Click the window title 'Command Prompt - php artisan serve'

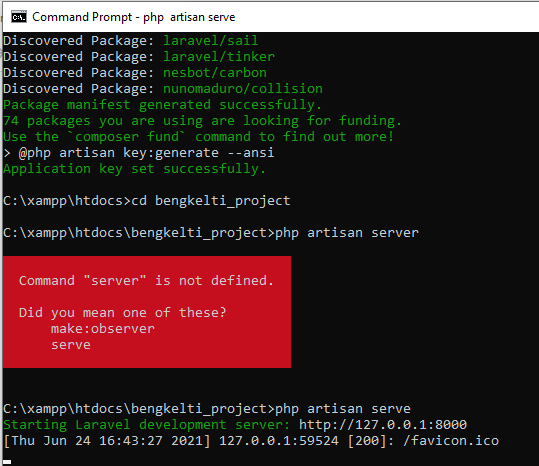point(134,17)
